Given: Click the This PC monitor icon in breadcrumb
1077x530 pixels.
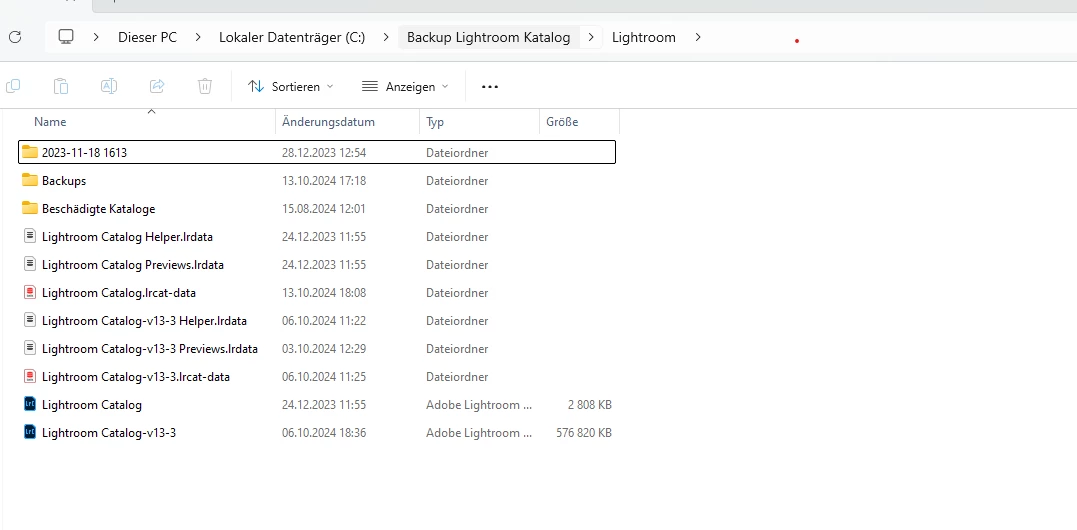Looking at the screenshot, I should click(x=66, y=37).
